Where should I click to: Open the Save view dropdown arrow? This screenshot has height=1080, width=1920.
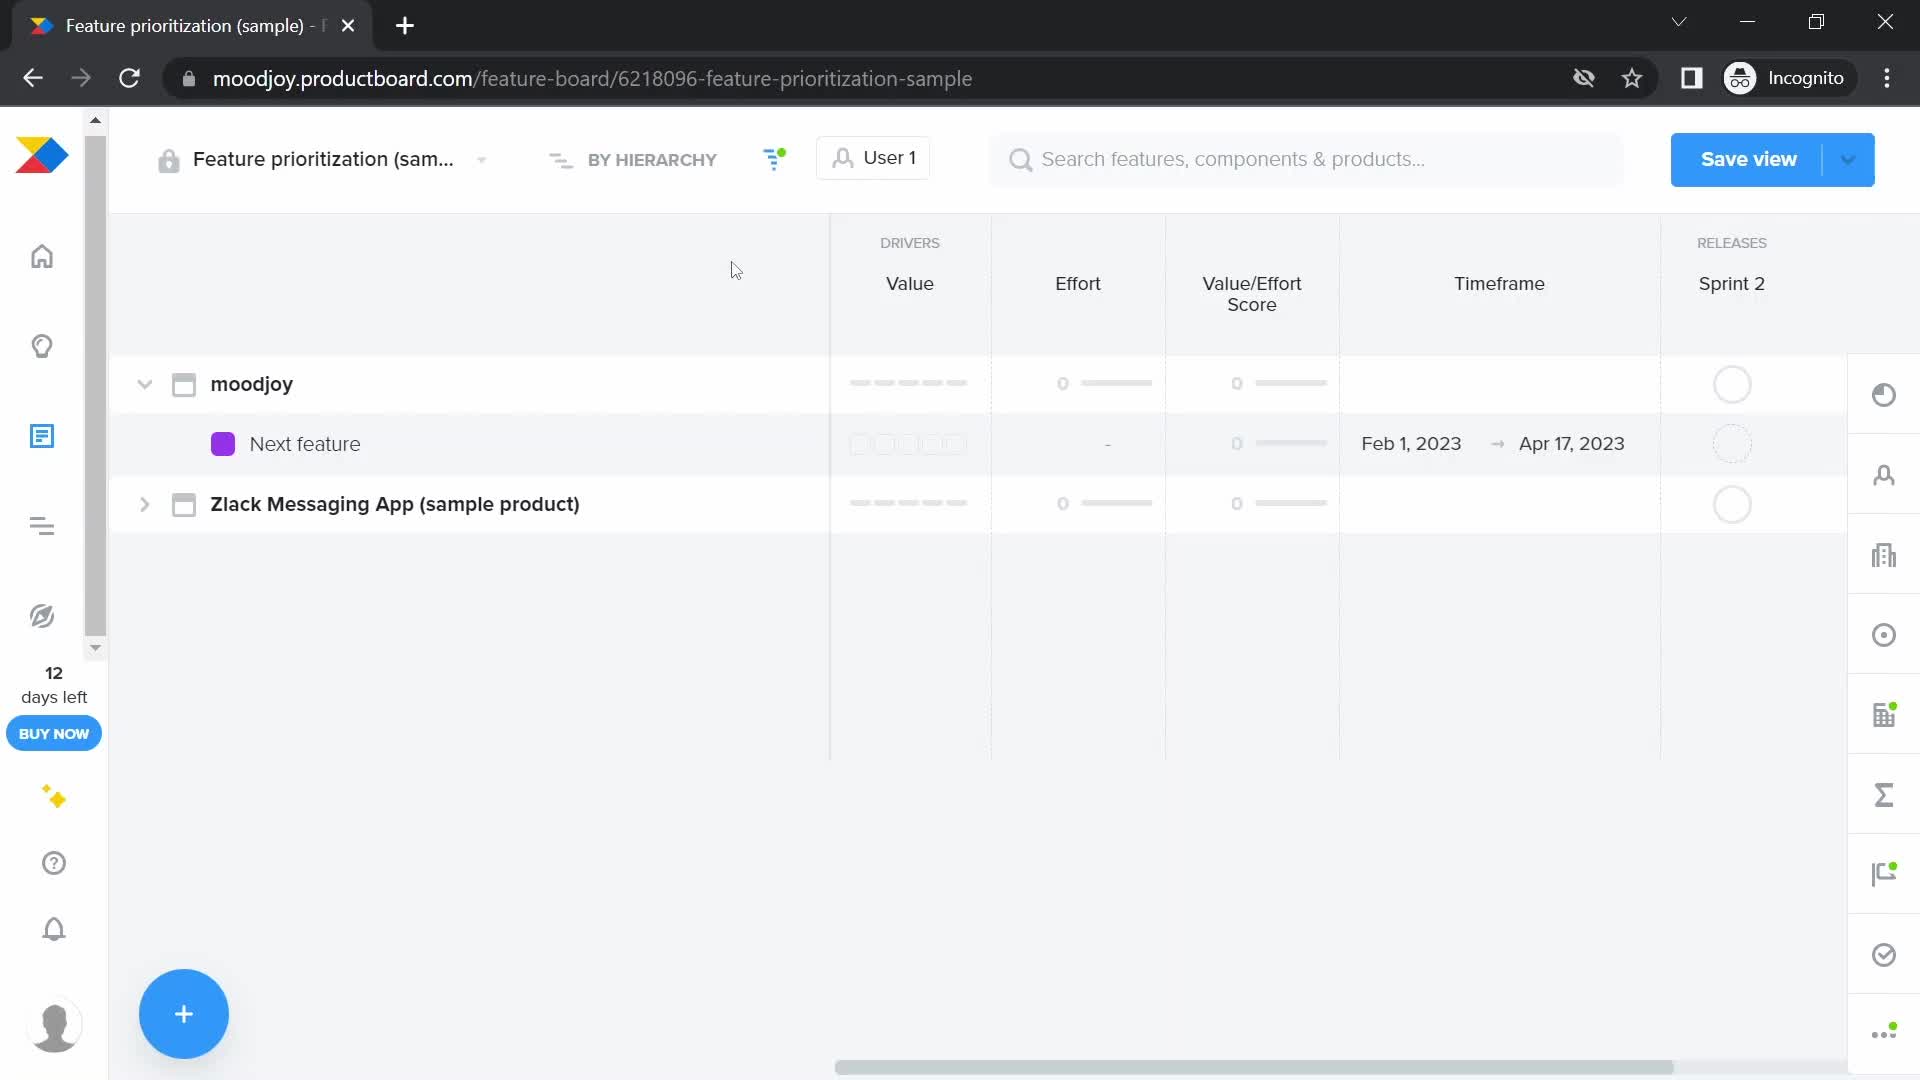click(x=1849, y=160)
